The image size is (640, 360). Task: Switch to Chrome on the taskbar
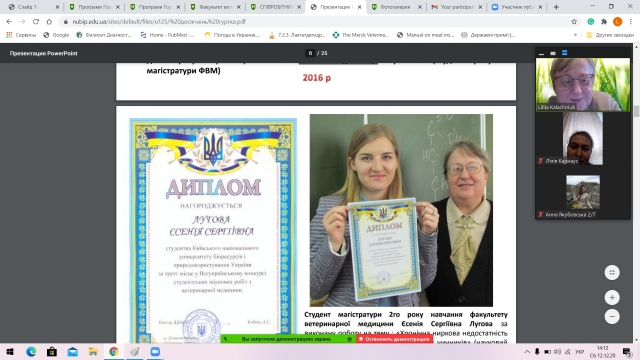click(114, 352)
